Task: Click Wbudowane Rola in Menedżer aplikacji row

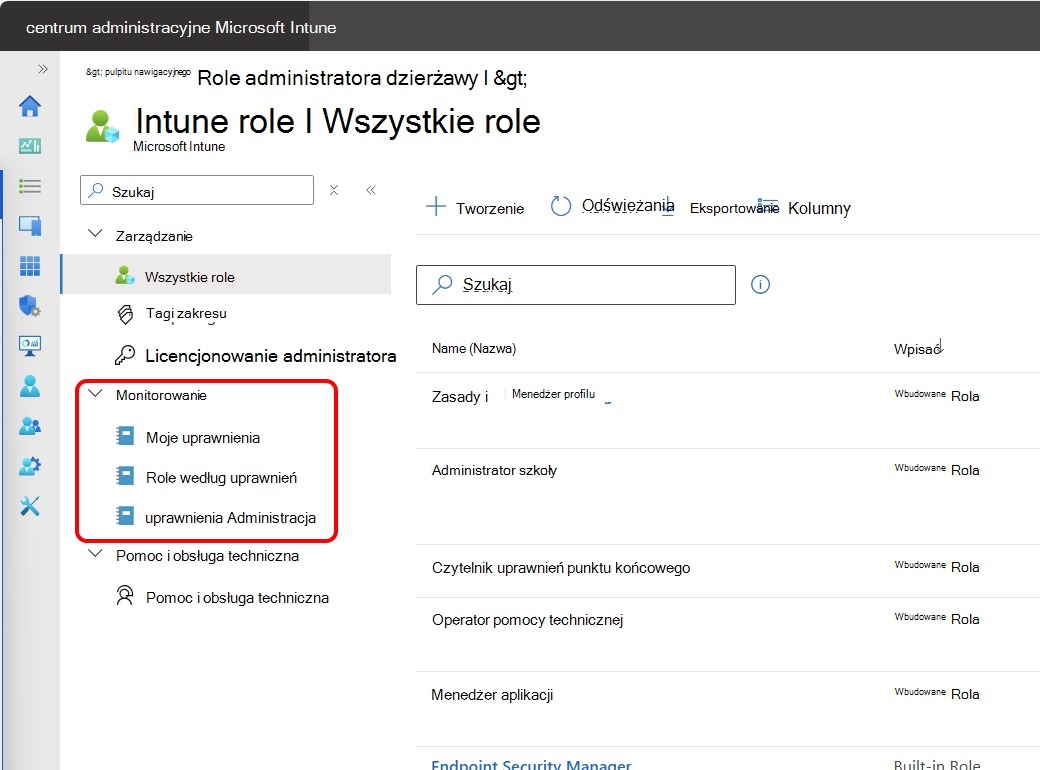Action: click(x=937, y=694)
